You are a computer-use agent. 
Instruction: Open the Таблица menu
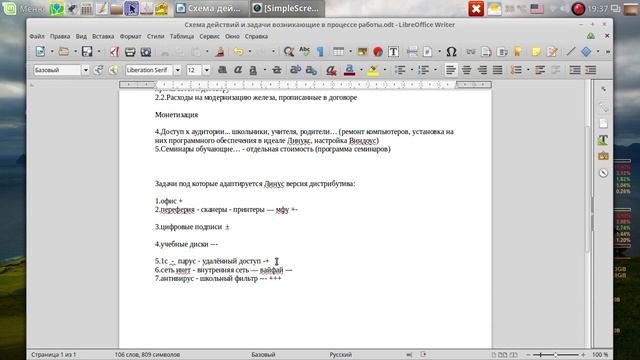tap(182, 36)
